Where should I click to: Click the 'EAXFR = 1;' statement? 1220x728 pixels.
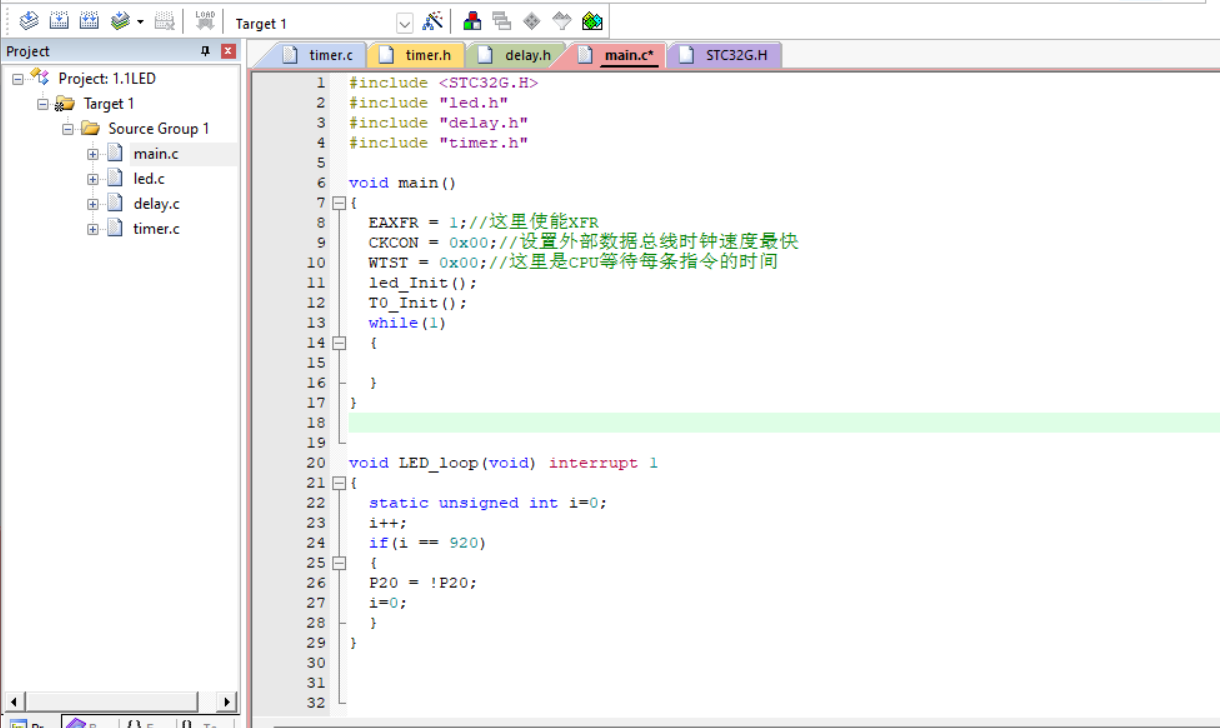417,223
